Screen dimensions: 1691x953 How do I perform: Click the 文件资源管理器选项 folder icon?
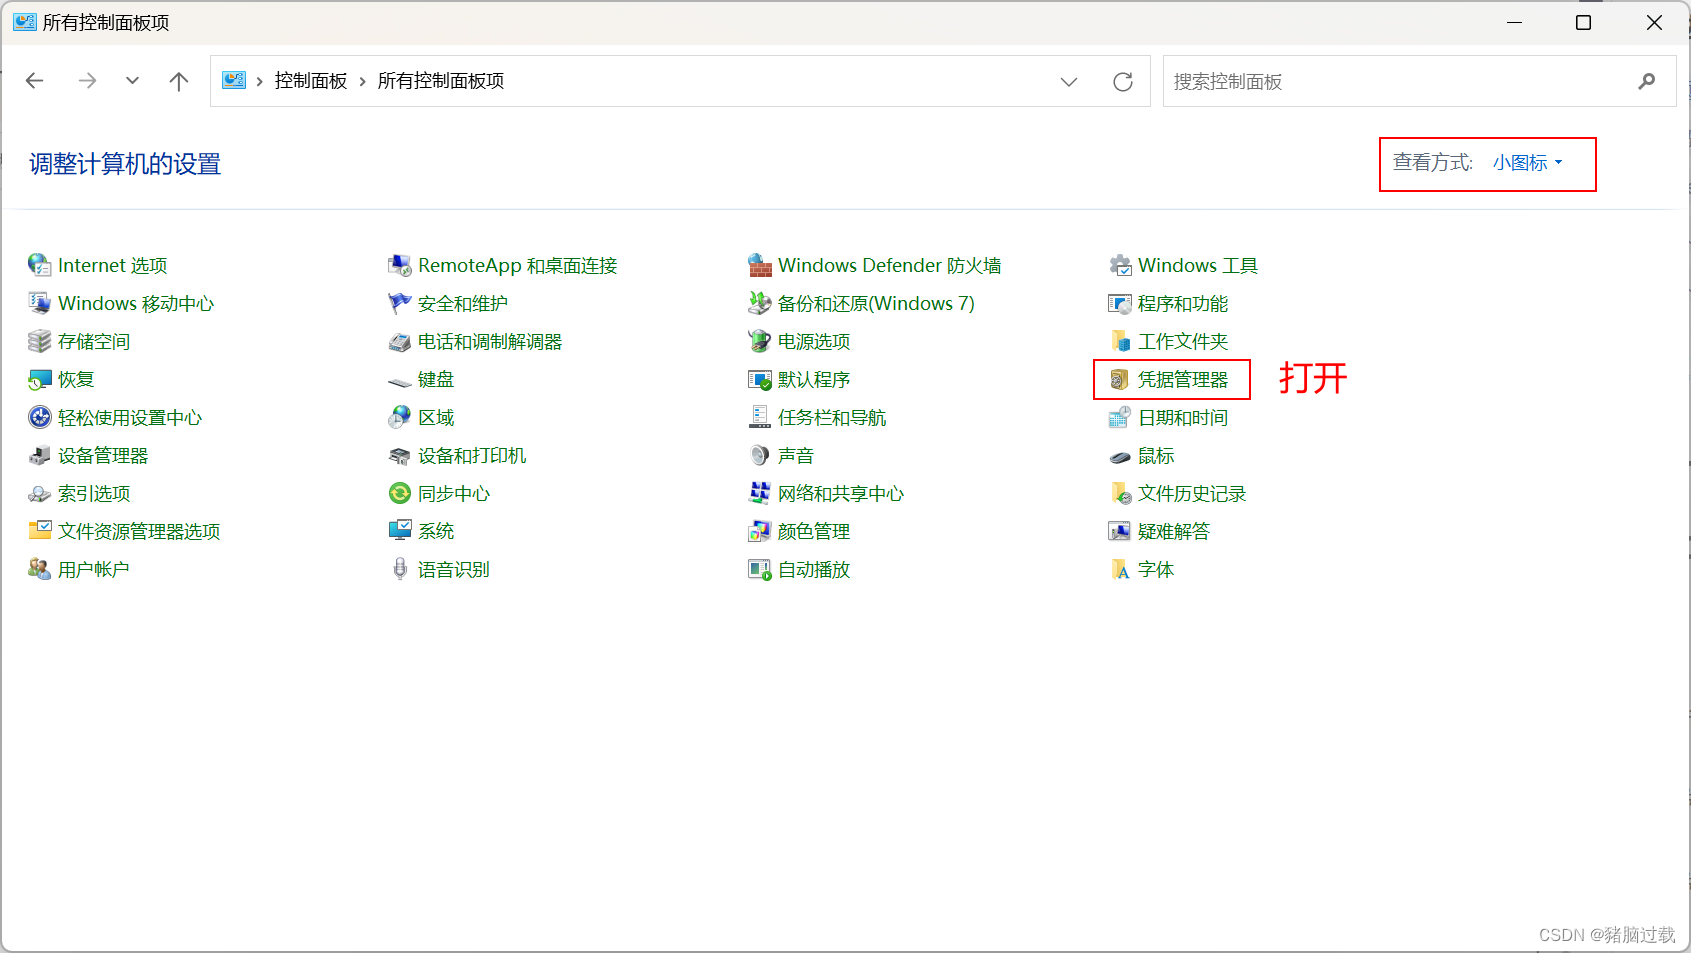click(x=39, y=531)
